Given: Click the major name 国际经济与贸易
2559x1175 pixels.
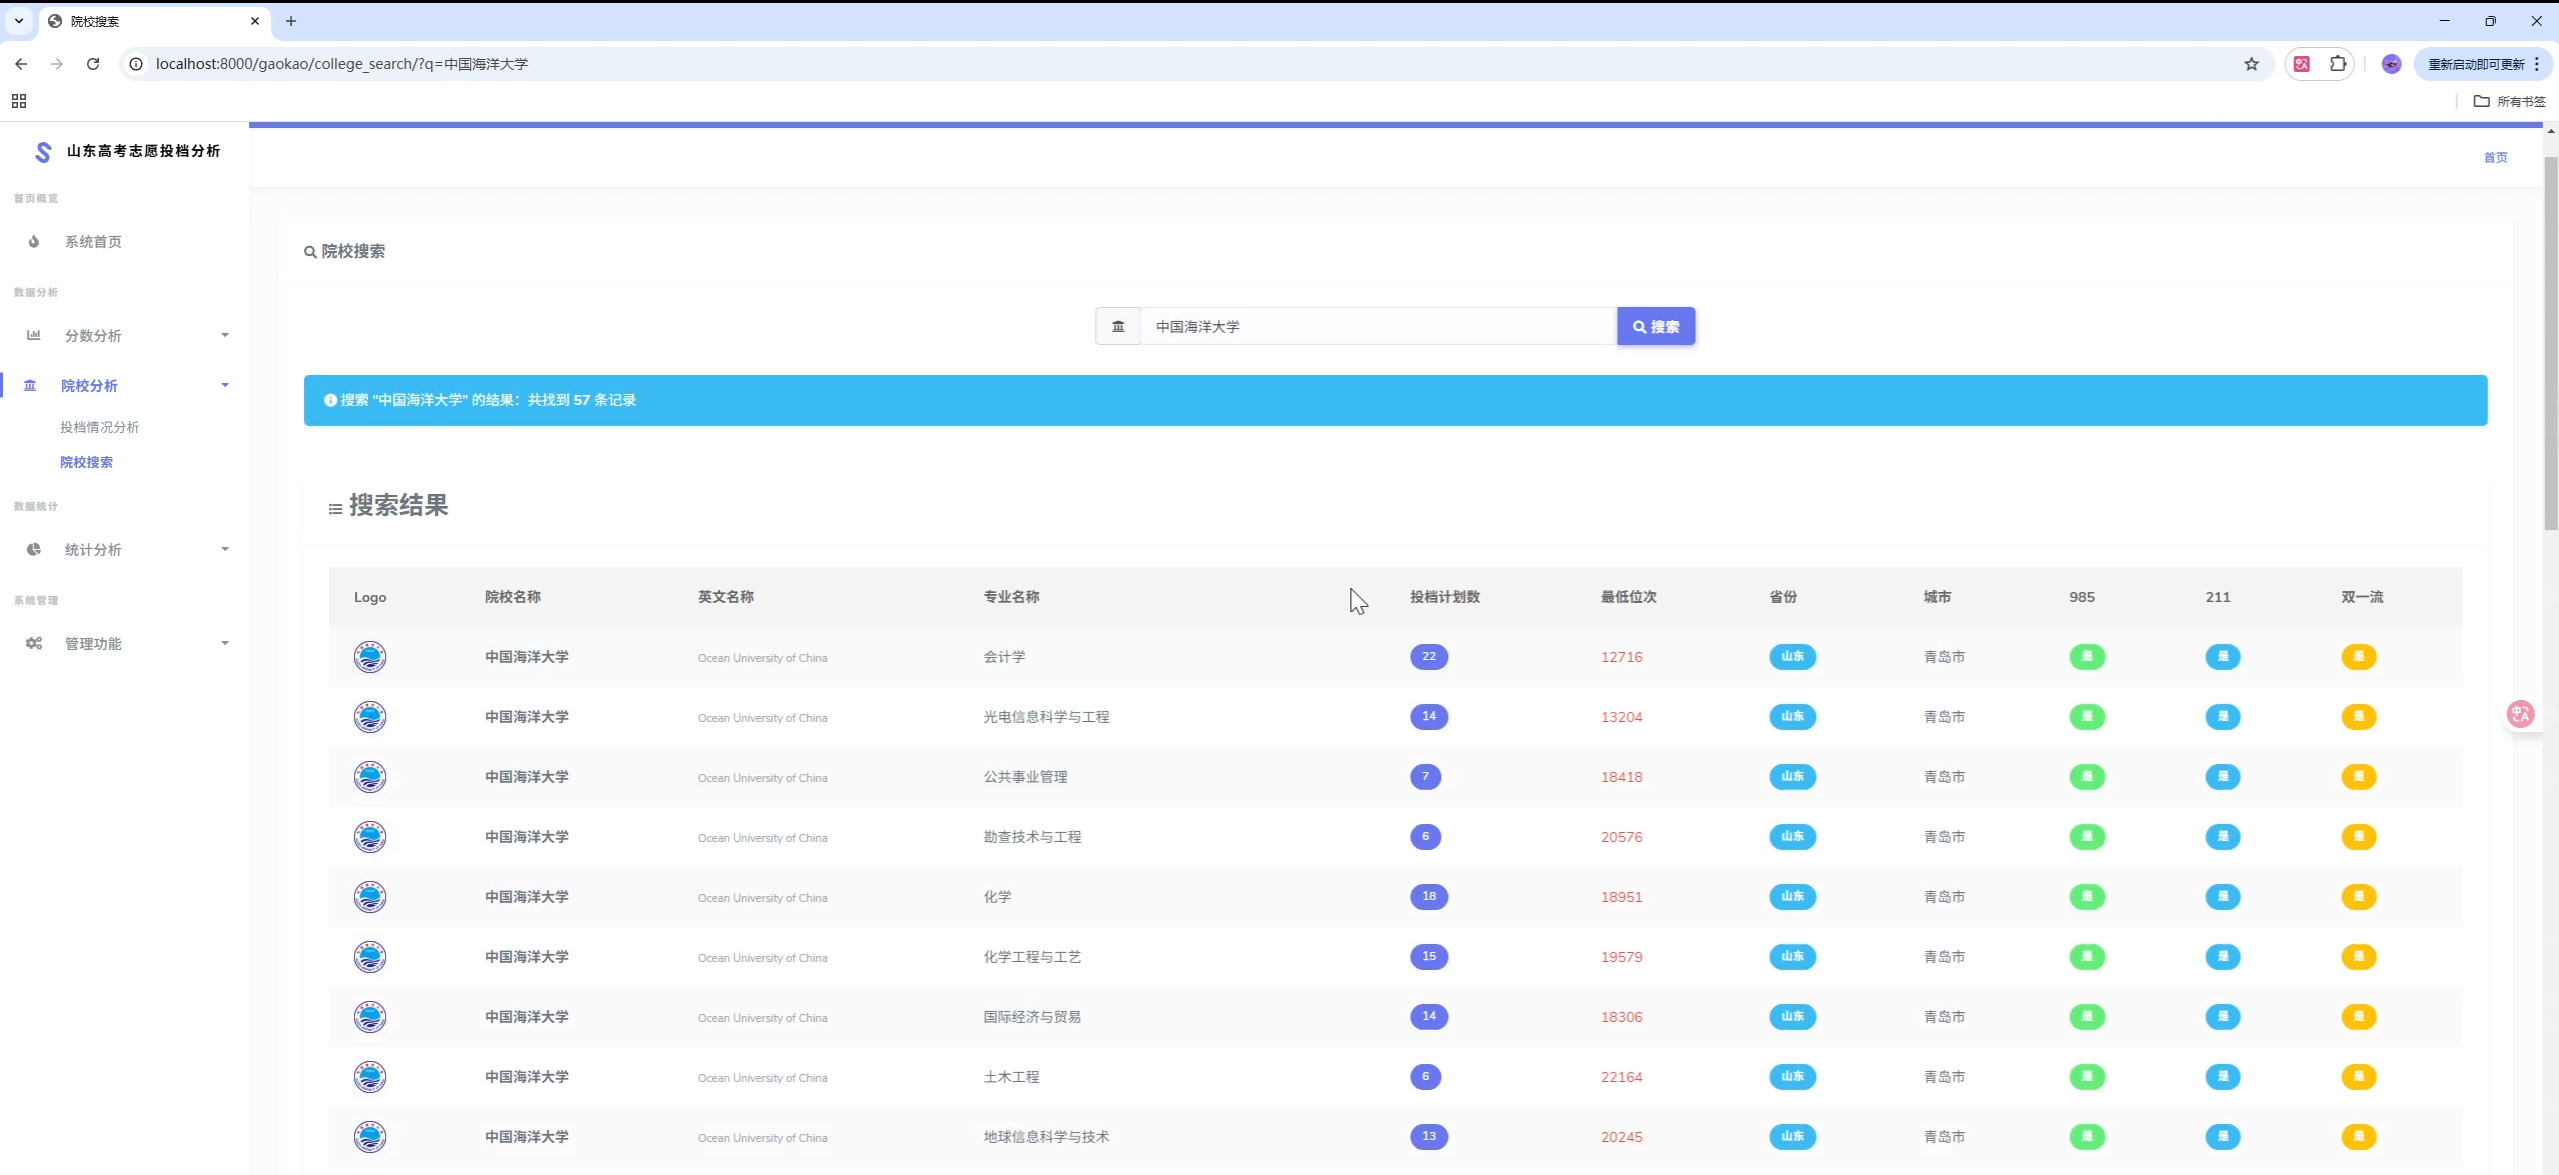Looking at the screenshot, I should pos(1032,1017).
